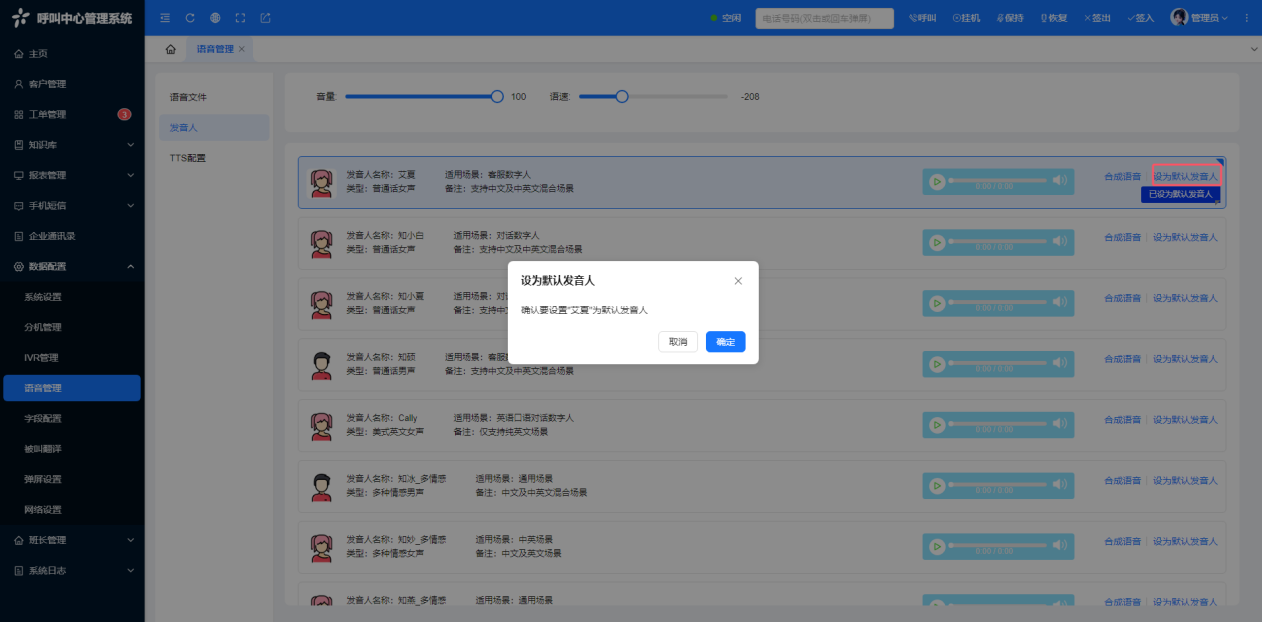Expand the 班长管理 sidebar menu
The image size is (1262, 622).
(70, 540)
